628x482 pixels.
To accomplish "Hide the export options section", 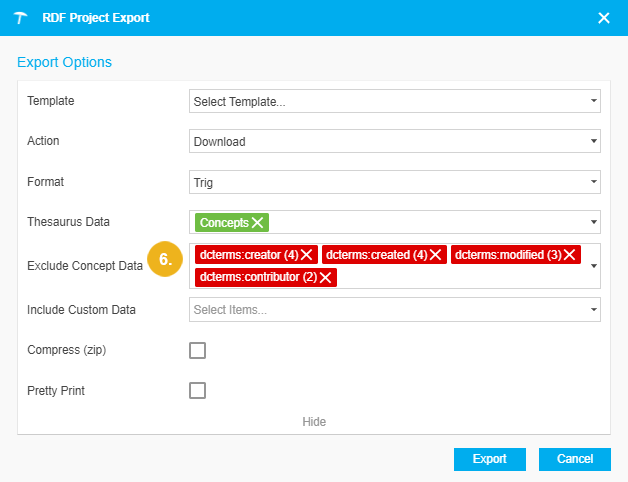I will click(x=314, y=422).
